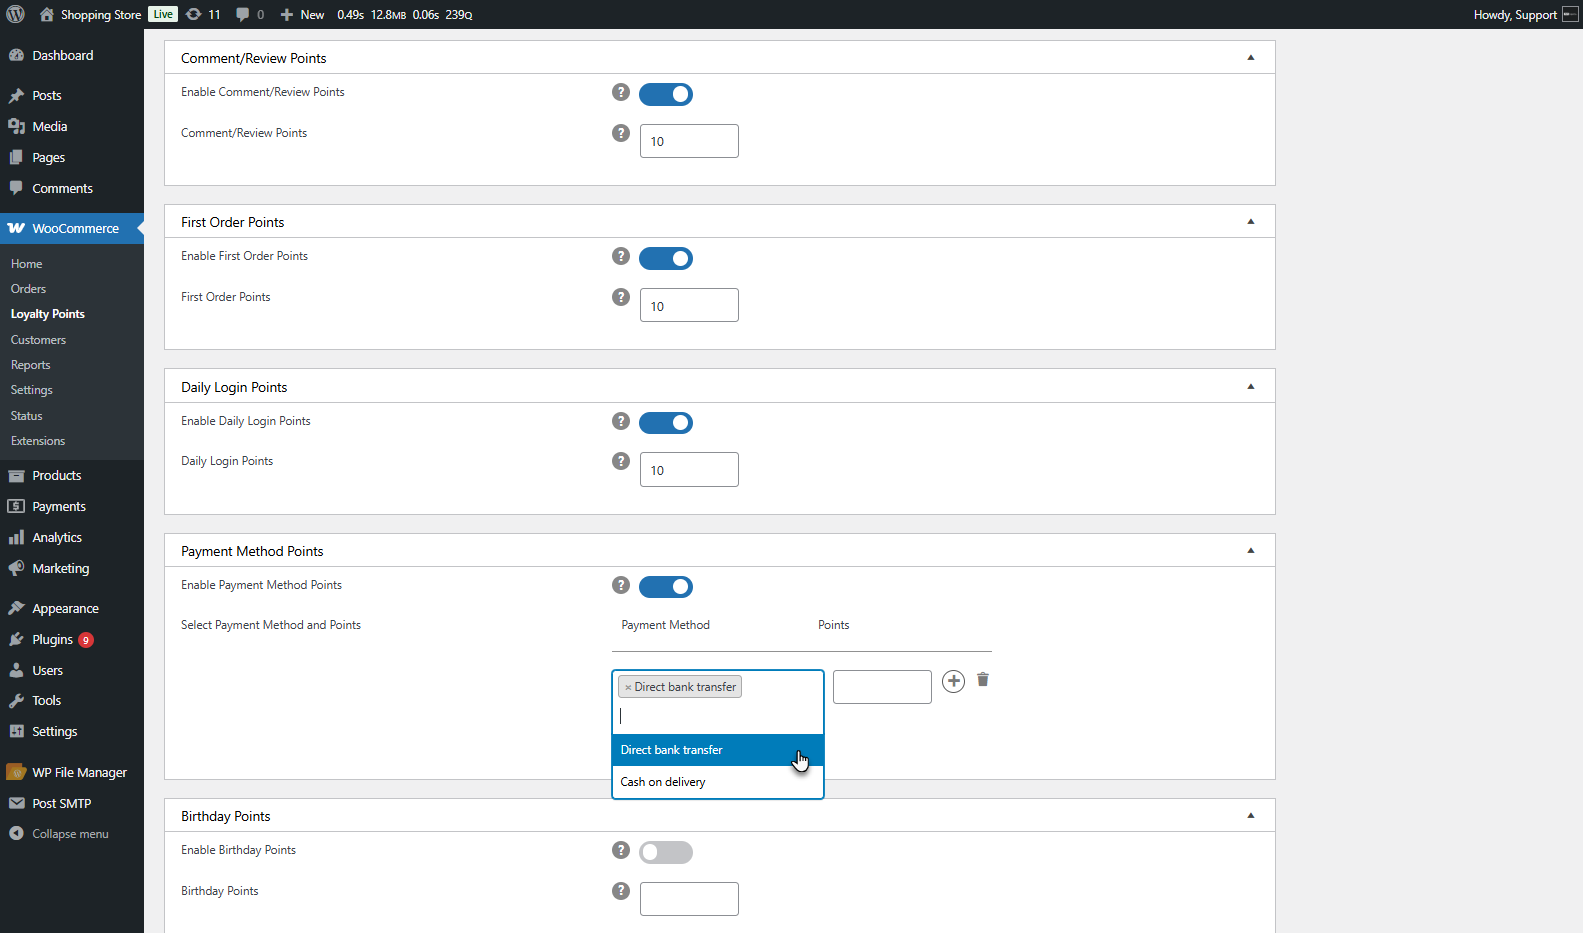Collapse the Comment/Review Points section
This screenshot has width=1583, height=933.
pyautogui.click(x=1250, y=57)
